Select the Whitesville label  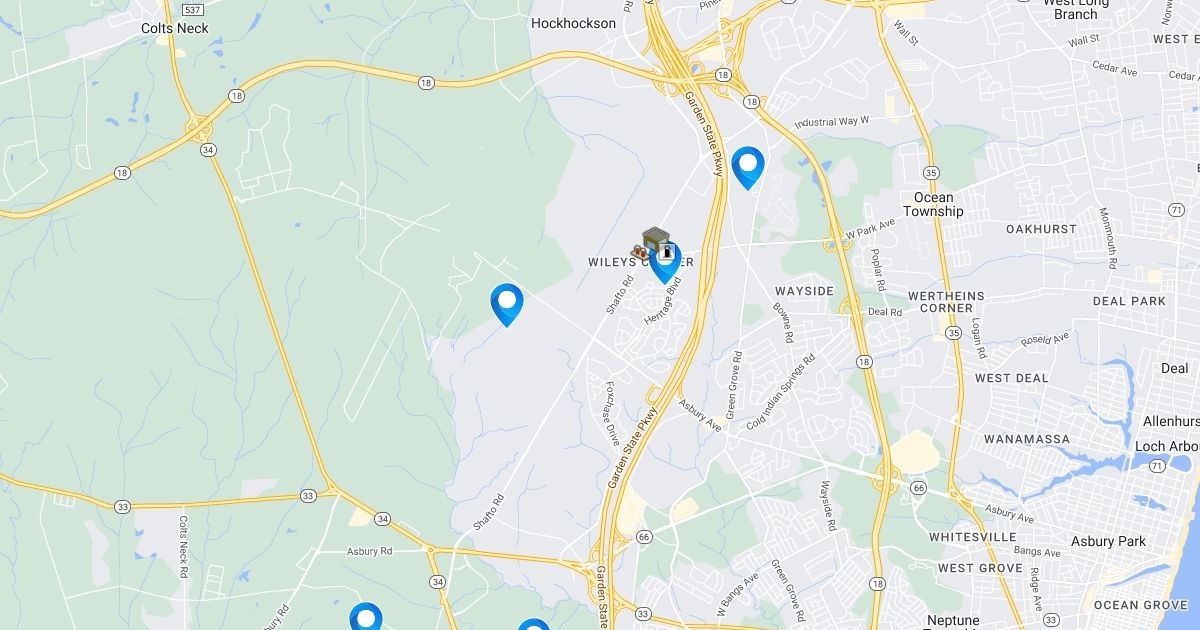[x=972, y=537]
